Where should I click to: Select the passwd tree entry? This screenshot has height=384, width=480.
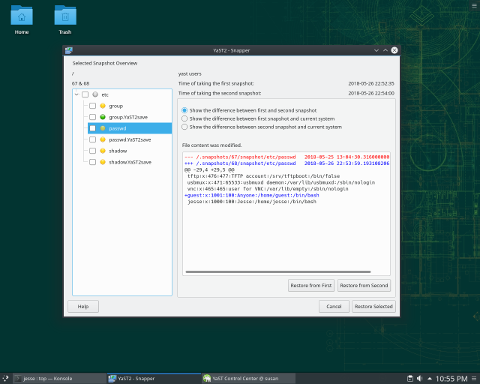point(117,128)
